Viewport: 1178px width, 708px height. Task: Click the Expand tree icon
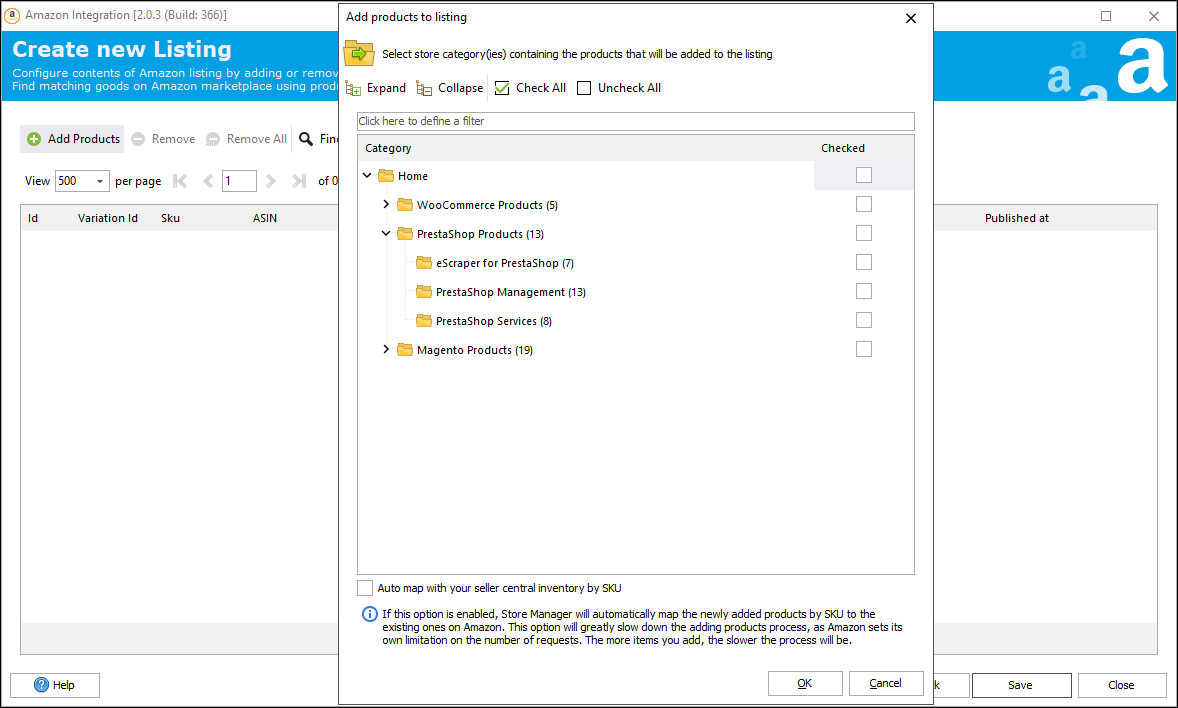pos(353,88)
